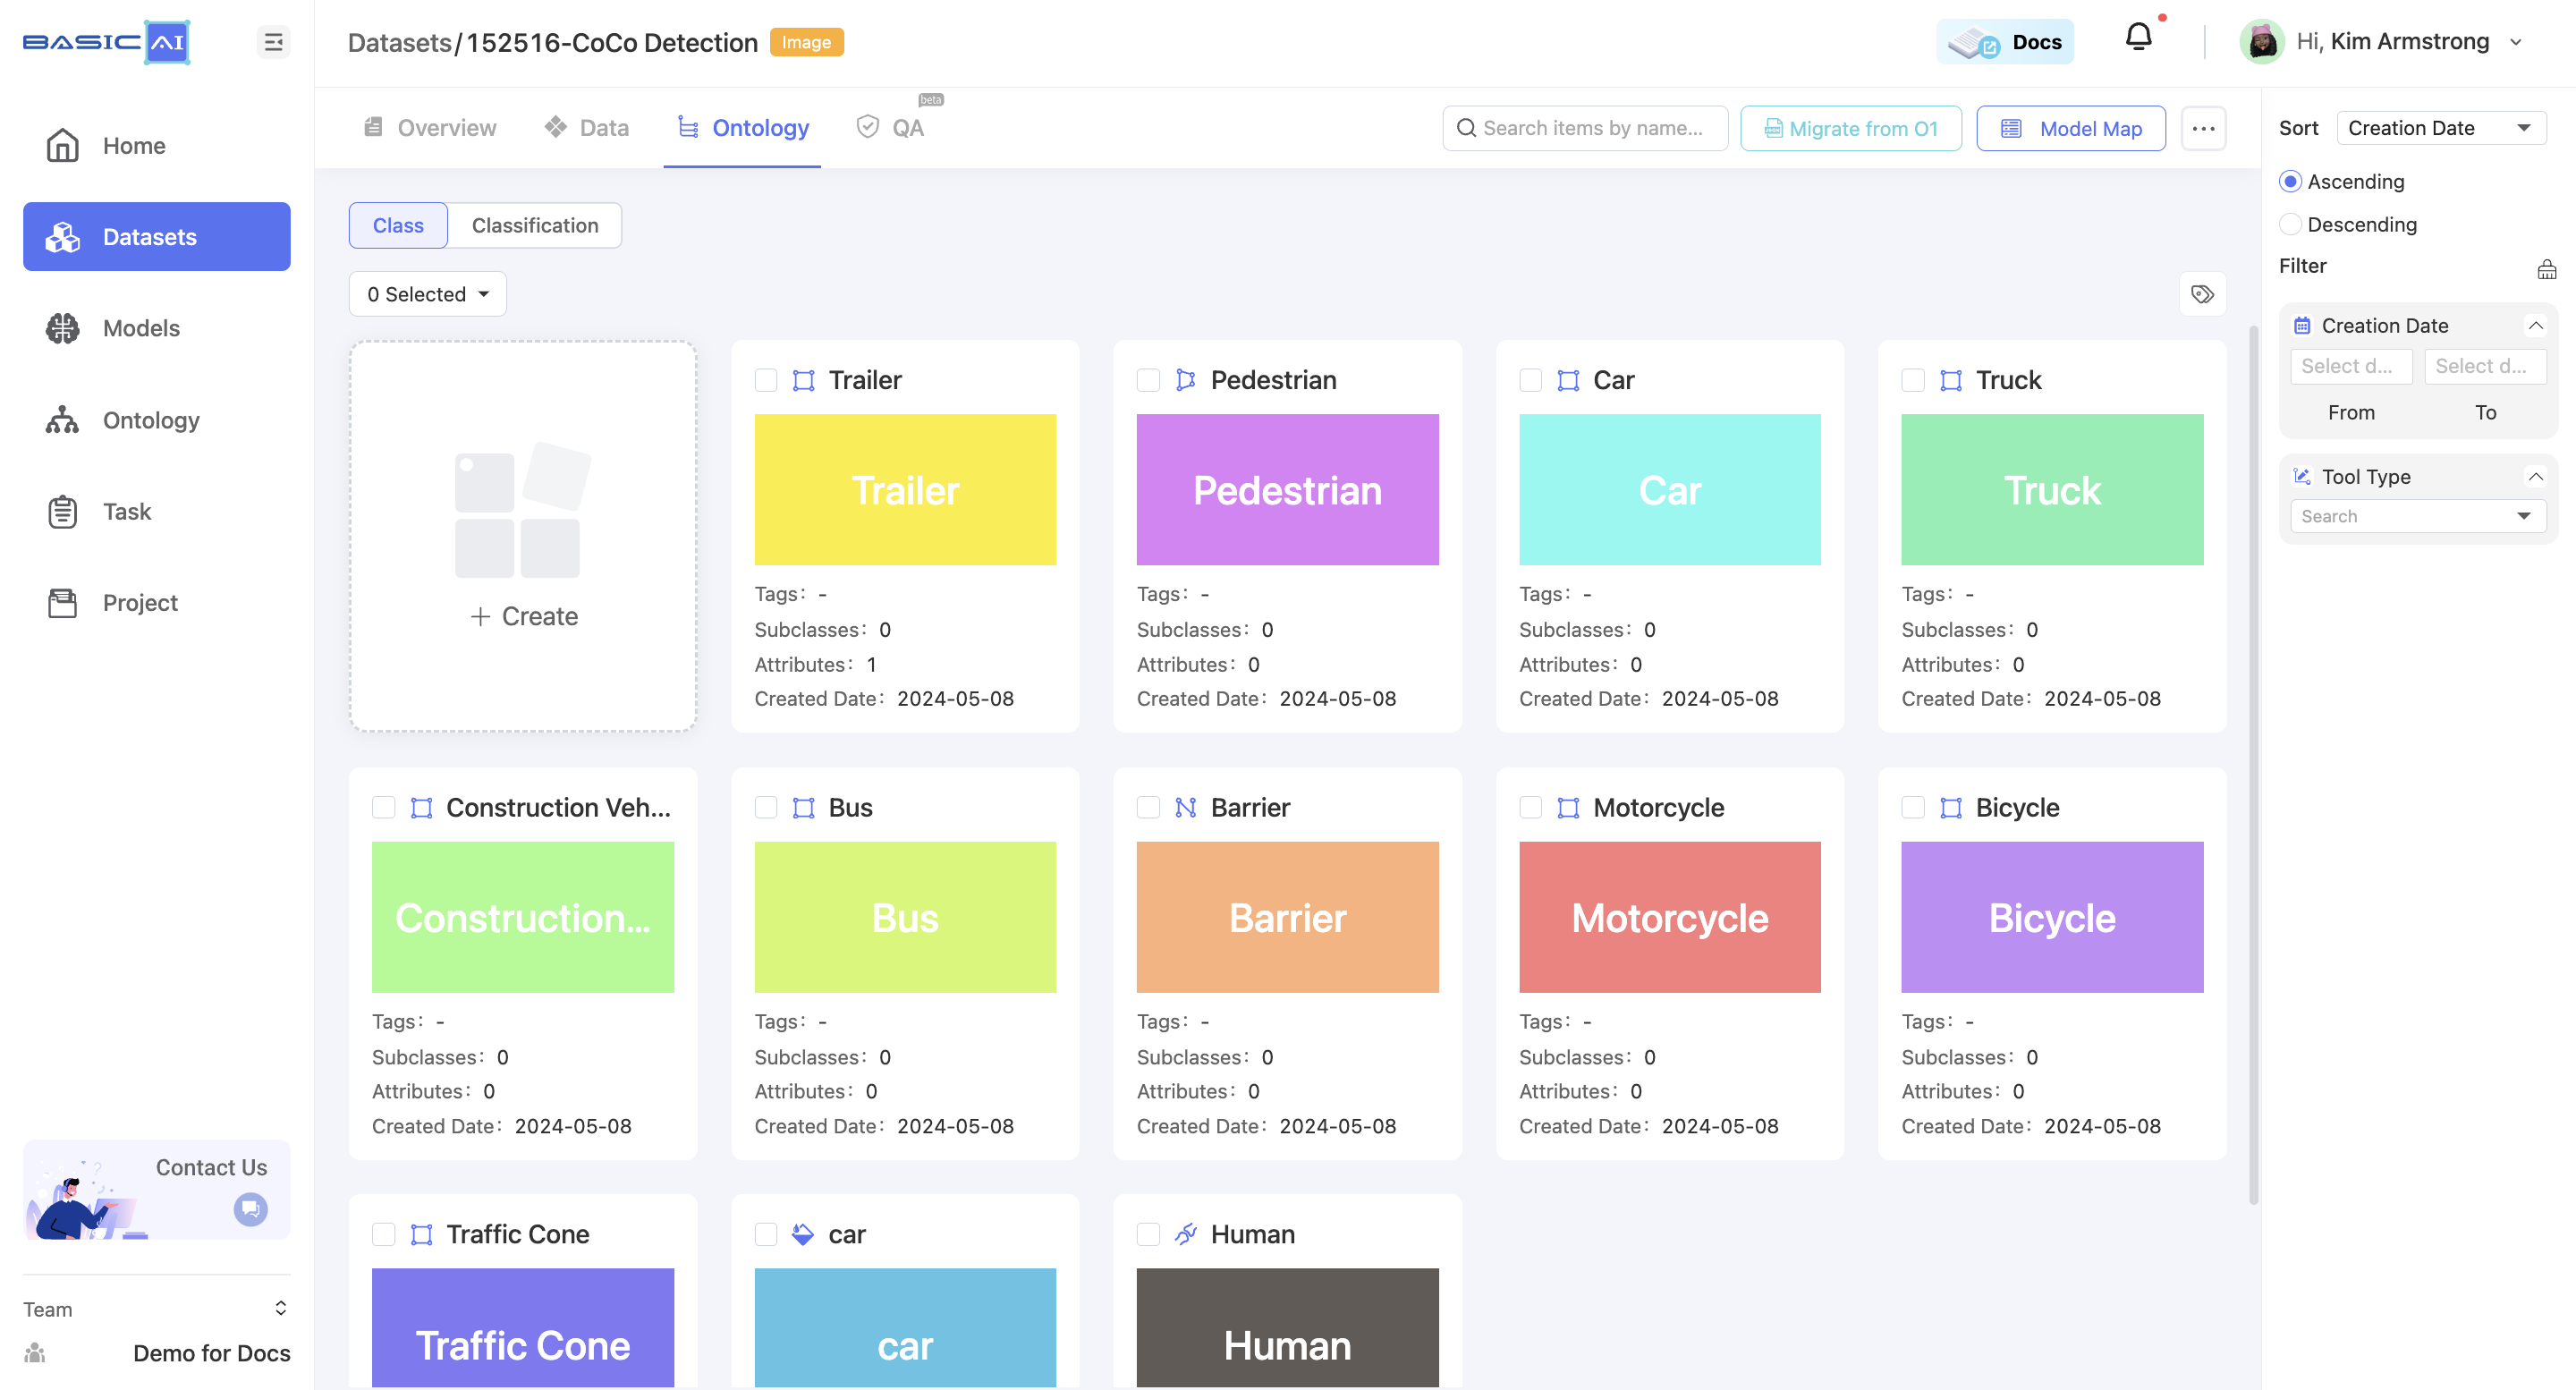This screenshot has width=2576, height=1390.
Task: Expand the Kim Armstrong user menu
Action: click(2516, 42)
